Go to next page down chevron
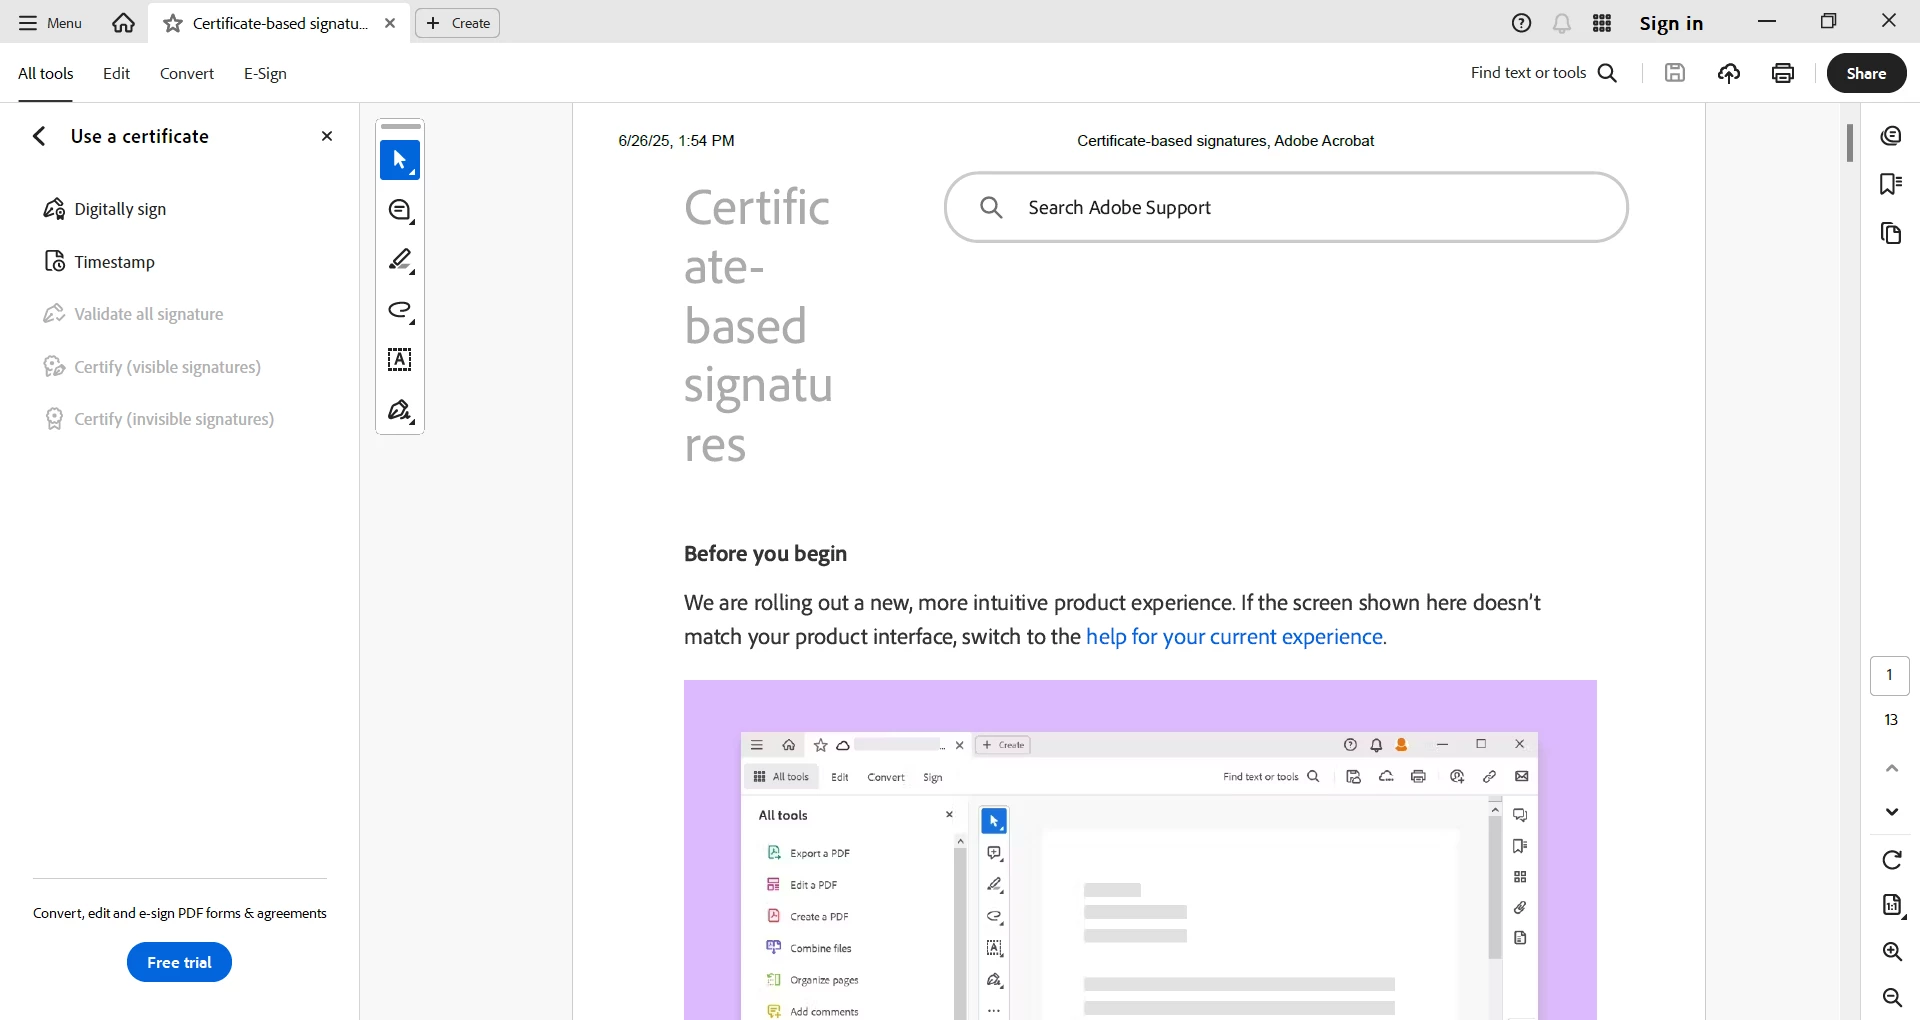The width and height of the screenshot is (1920, 1020). coord(1891,811)
